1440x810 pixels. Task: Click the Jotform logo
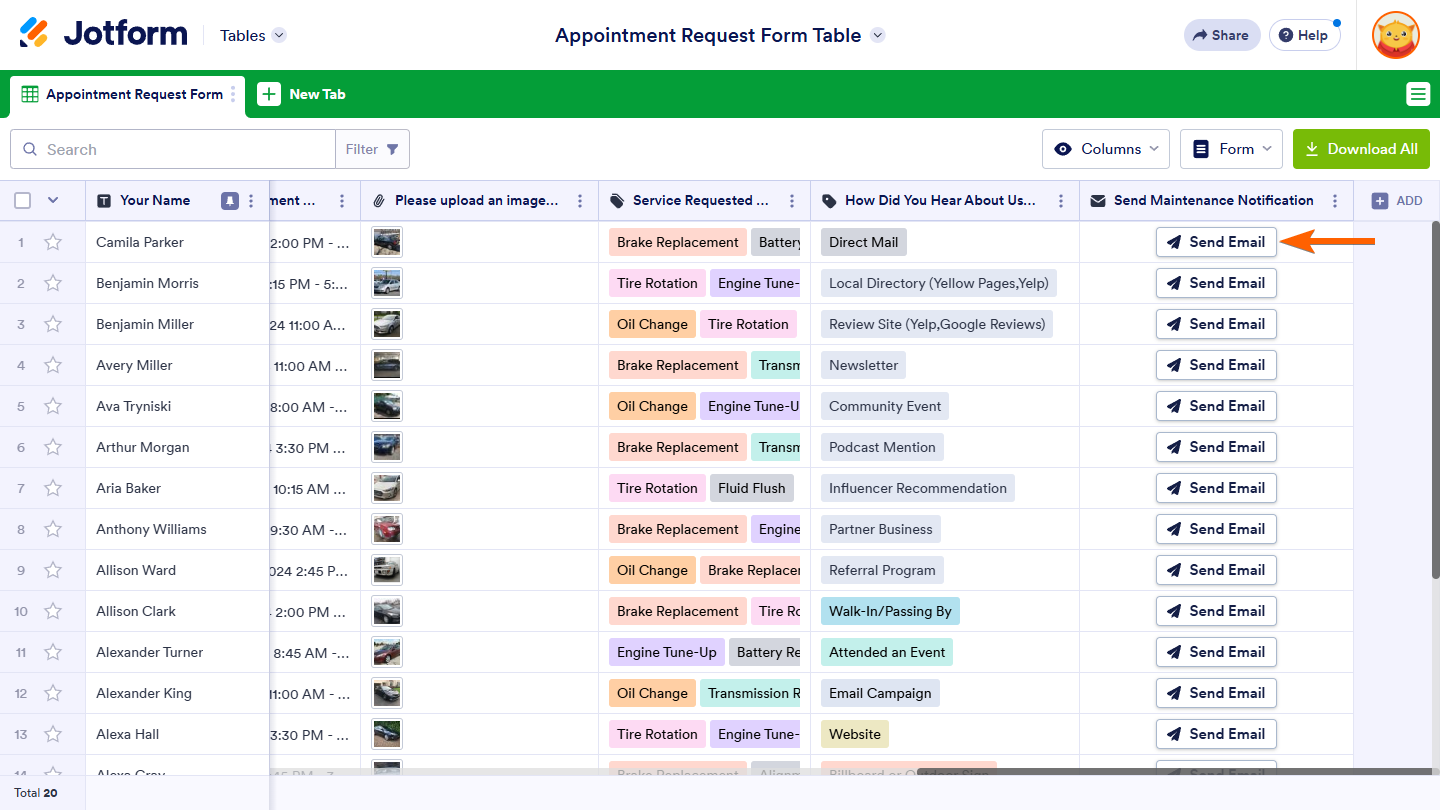pyautogui.click(x=103, y=34)
